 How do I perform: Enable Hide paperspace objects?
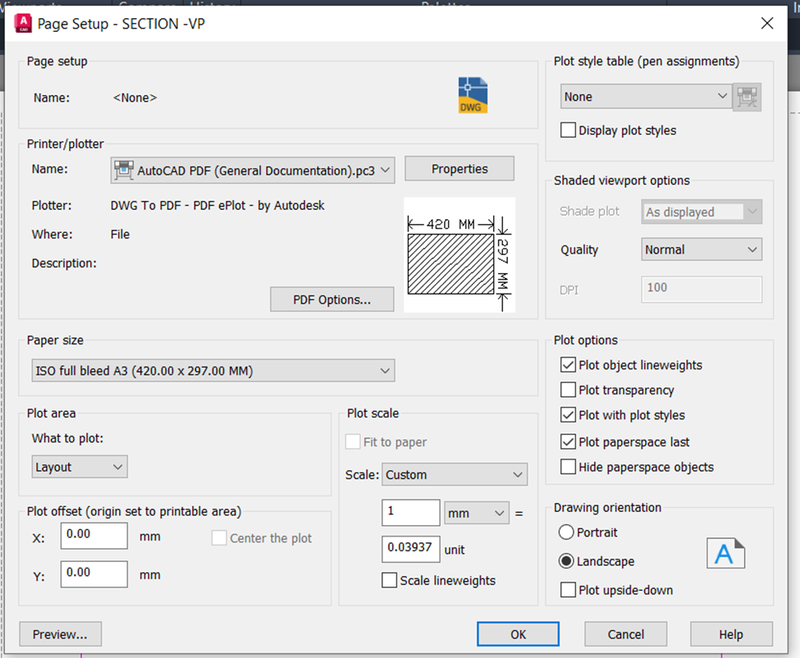[x=568, y=467]
